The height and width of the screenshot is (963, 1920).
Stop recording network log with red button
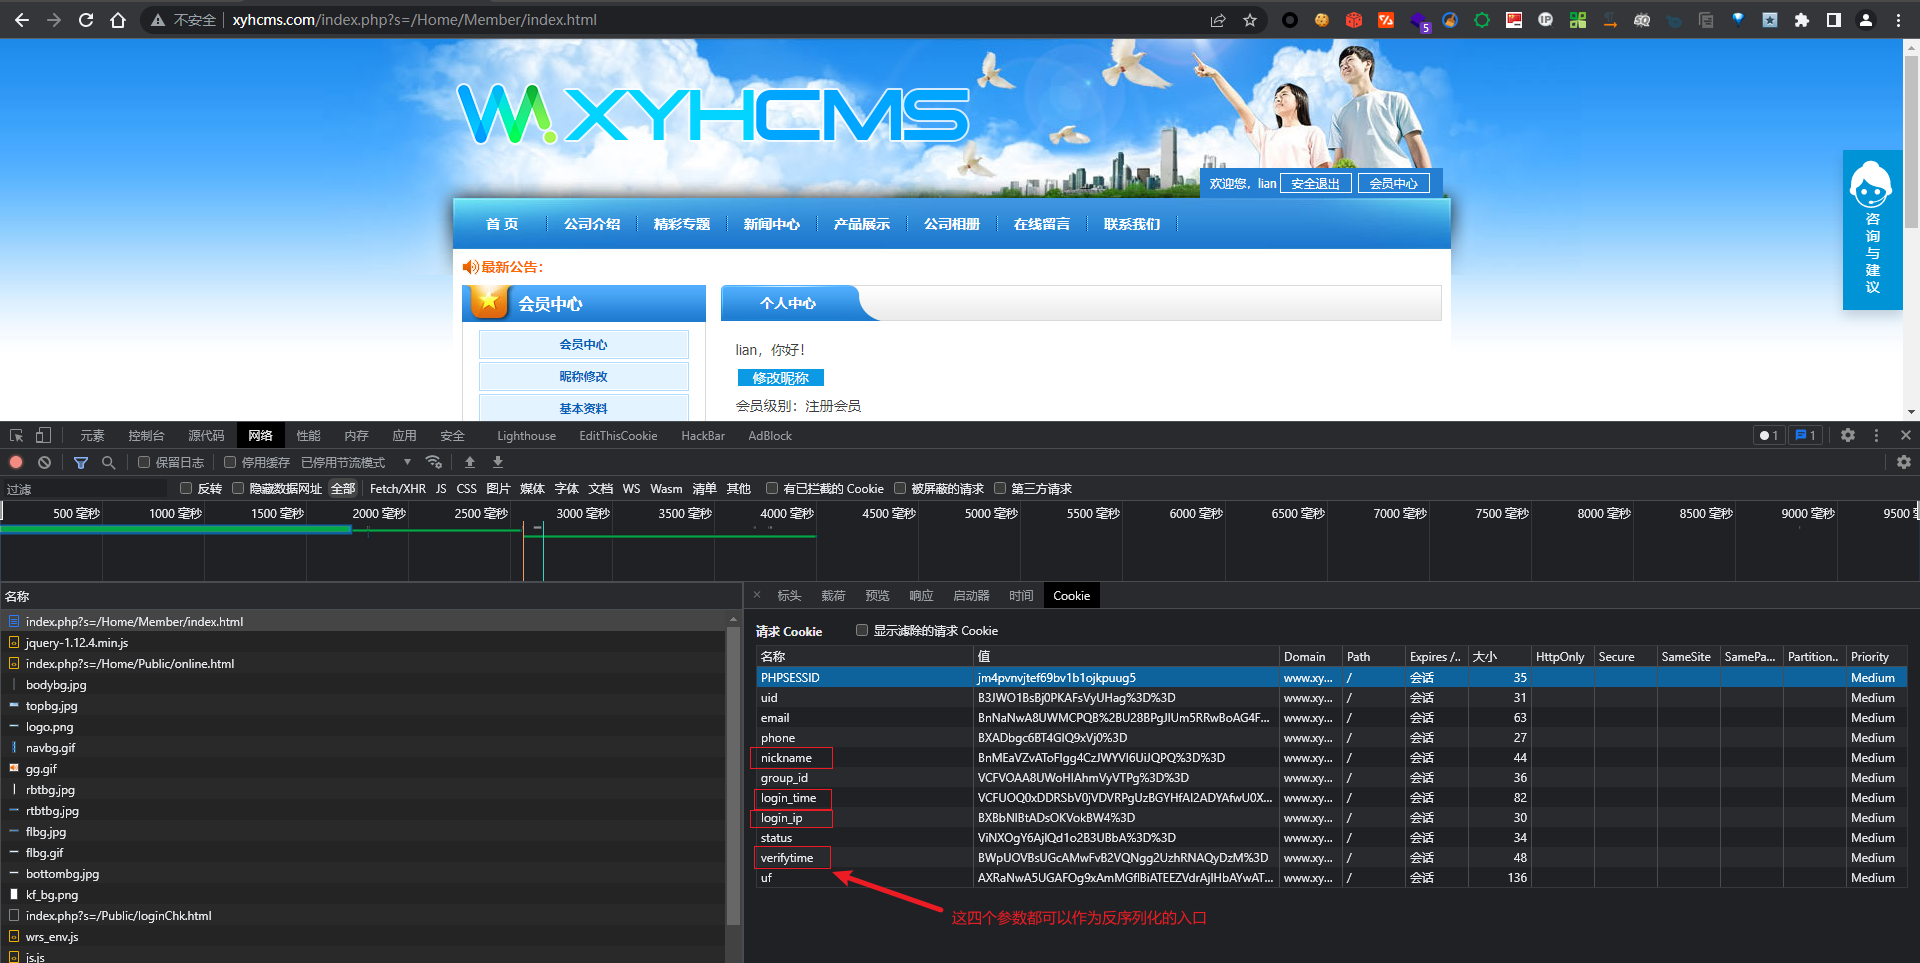pos(16,462)
